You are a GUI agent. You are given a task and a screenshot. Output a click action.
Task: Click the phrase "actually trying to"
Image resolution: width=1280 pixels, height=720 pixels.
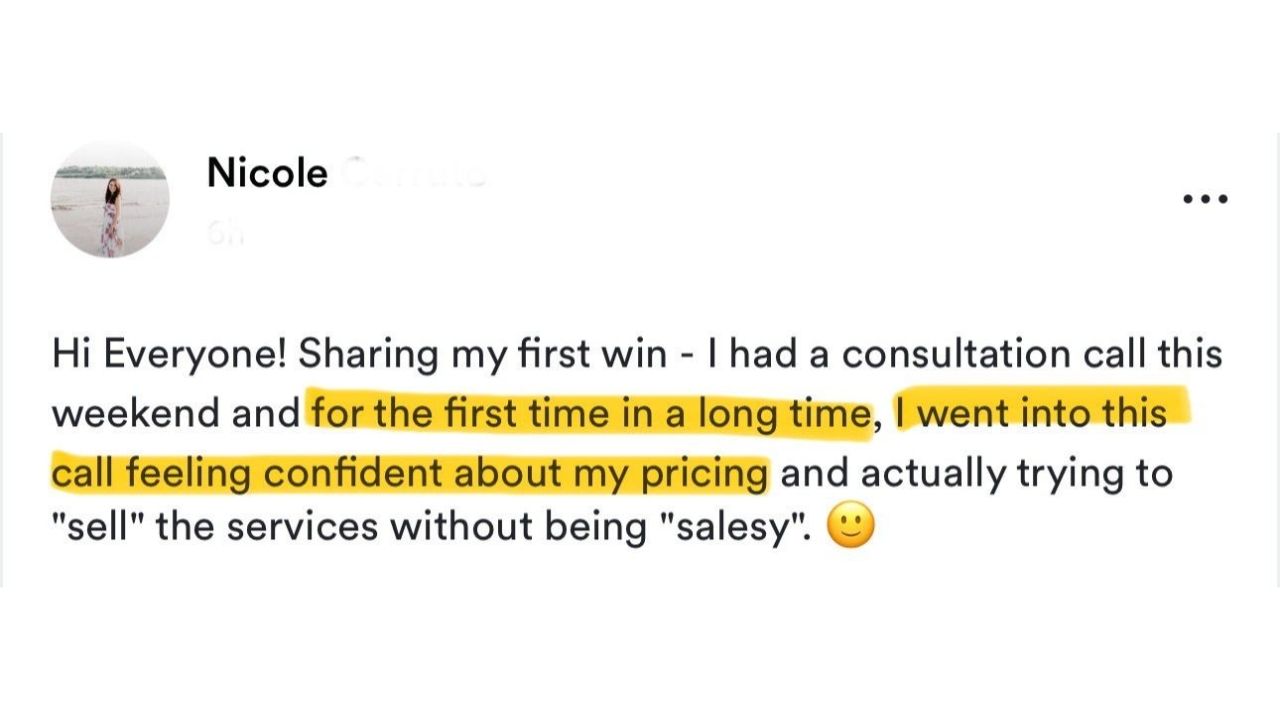coord(1015,471)
